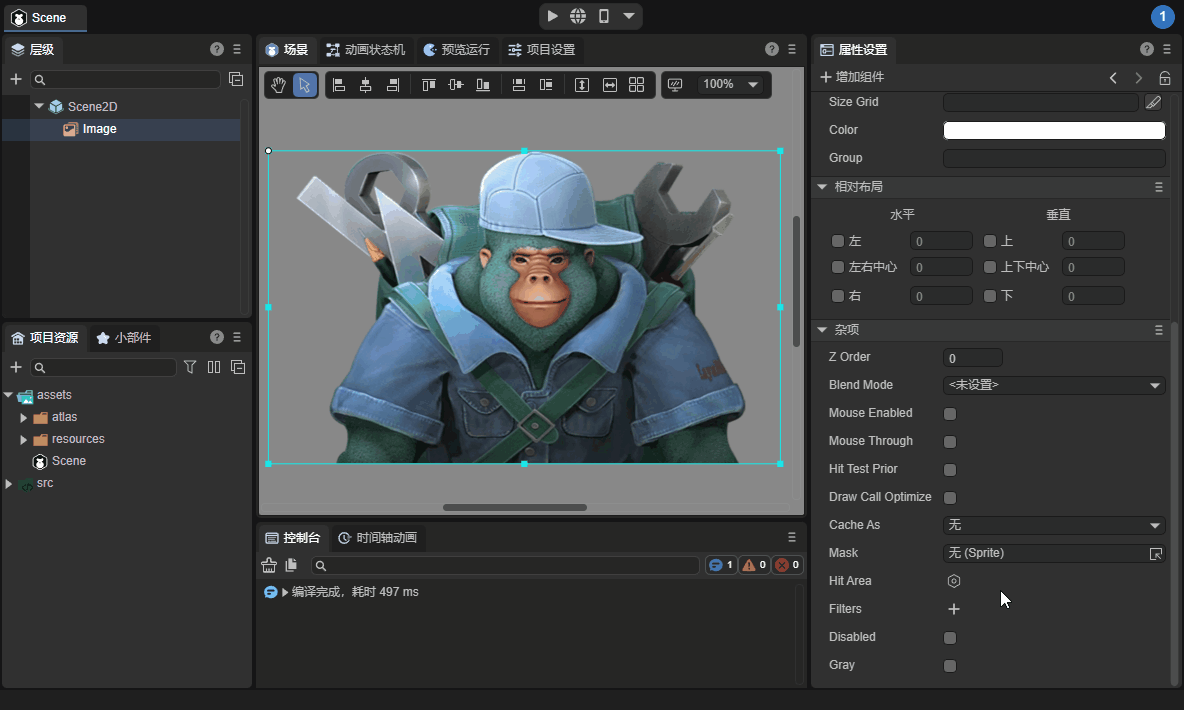Viewport: 1184px width, 710px height.
Task: Open the Cache As dropdown
Action: pos(1054,525)
